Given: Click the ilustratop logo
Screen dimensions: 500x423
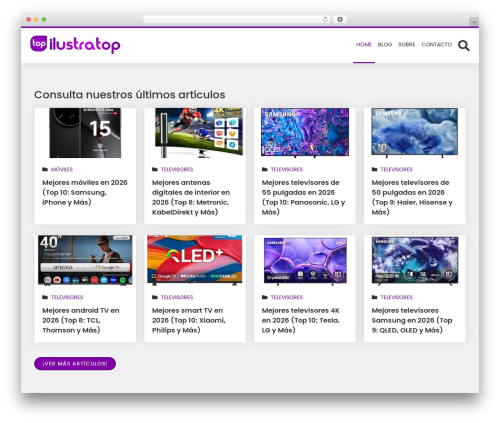Looking at the screenshot, I should coord(75,44).
